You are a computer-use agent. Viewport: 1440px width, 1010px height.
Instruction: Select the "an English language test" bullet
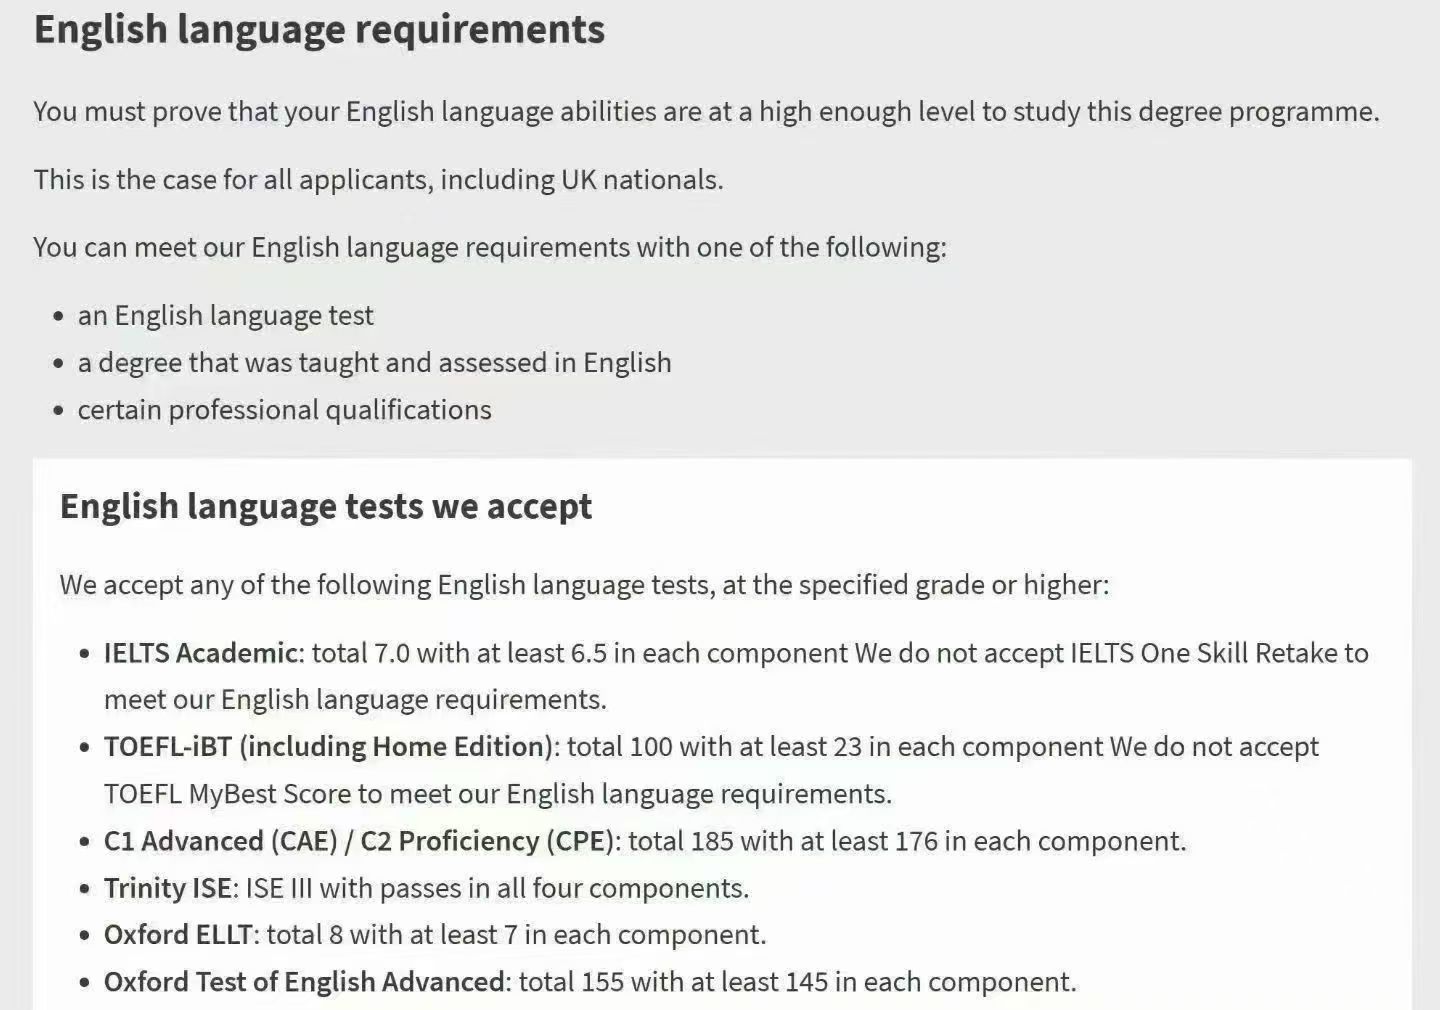coord(225,316)
